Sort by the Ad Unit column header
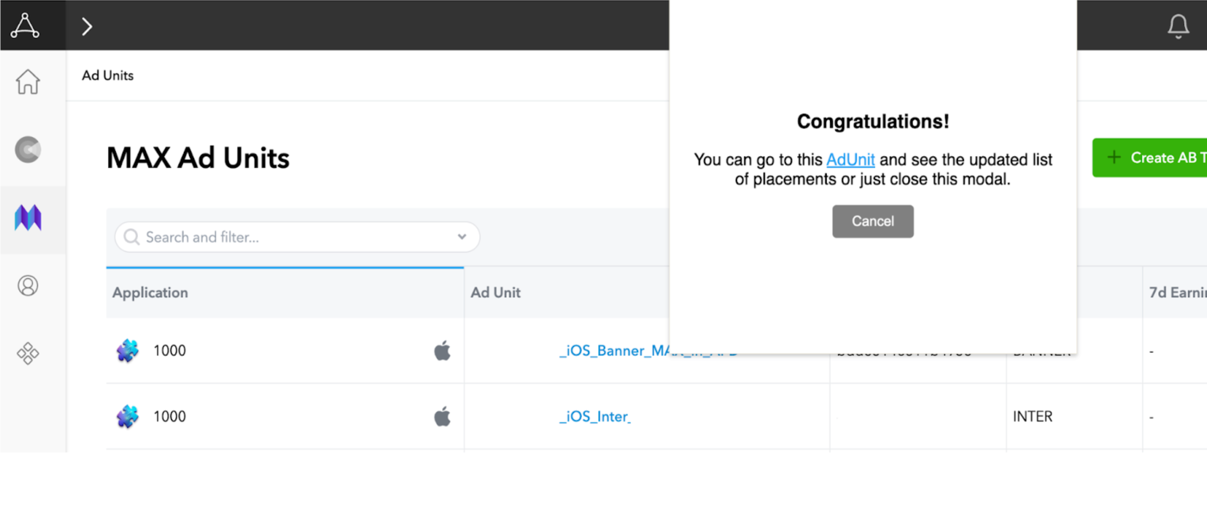The image size is (1207, 512). coord(496,293)
